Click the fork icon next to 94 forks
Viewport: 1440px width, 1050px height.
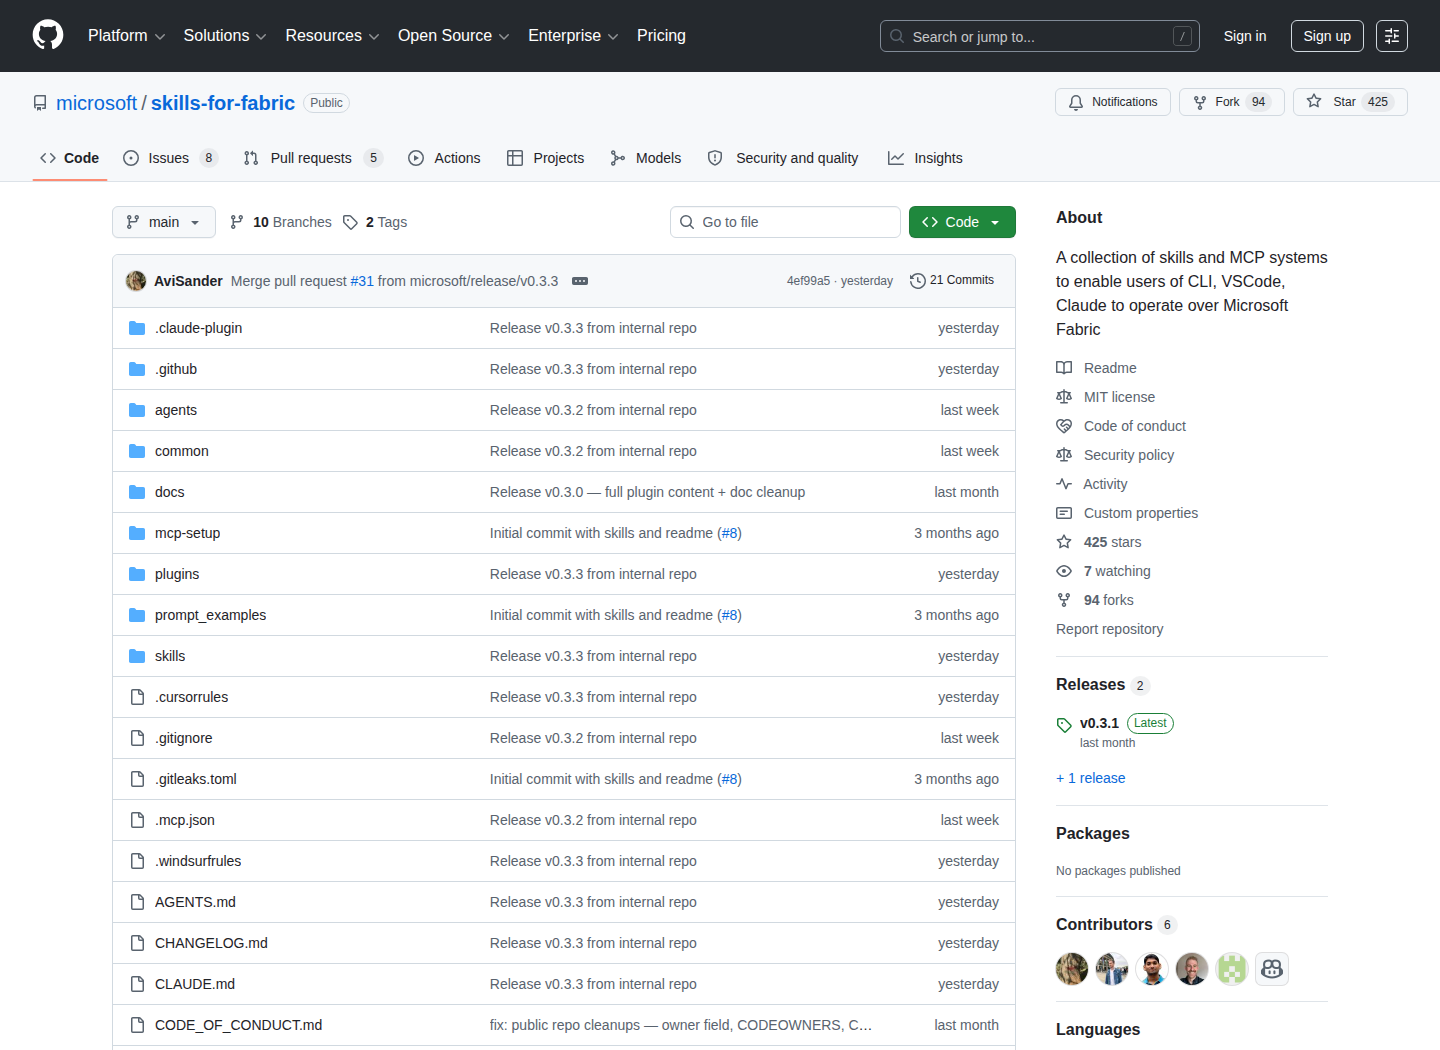click(1064, 600)
